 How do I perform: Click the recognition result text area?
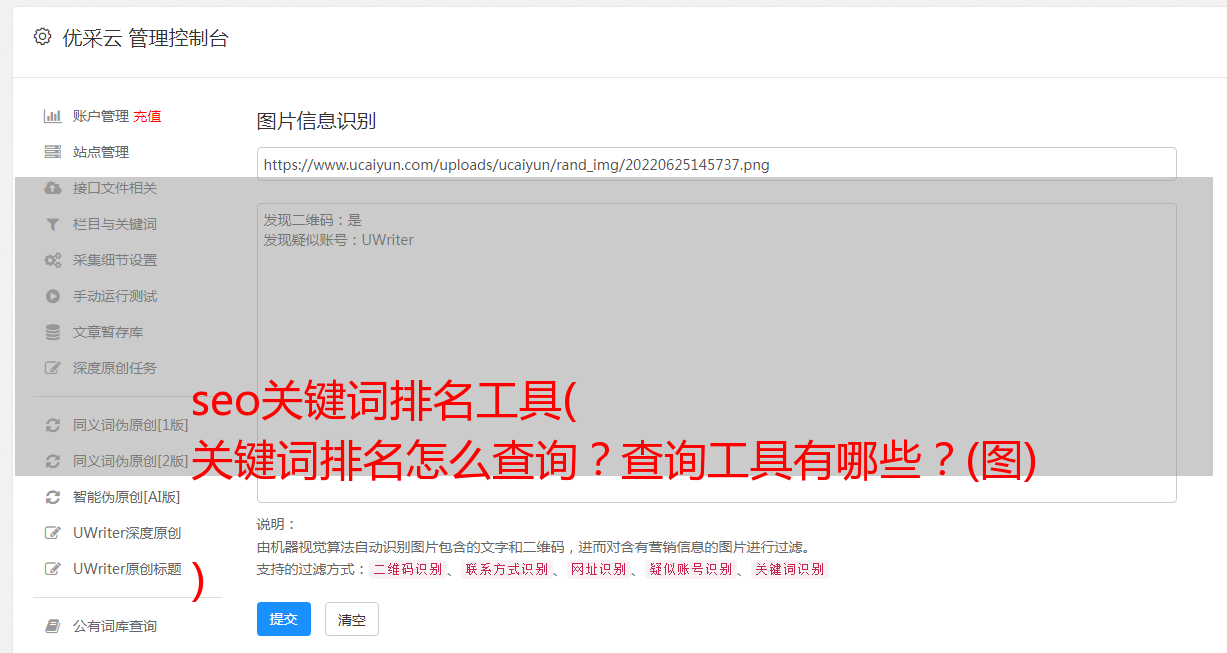point(716,353)
